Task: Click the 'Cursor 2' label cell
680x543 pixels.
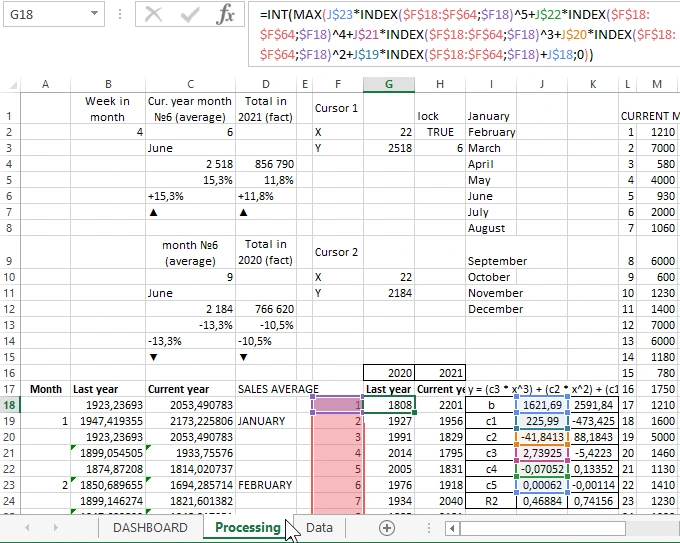Action: pos(338,252)
